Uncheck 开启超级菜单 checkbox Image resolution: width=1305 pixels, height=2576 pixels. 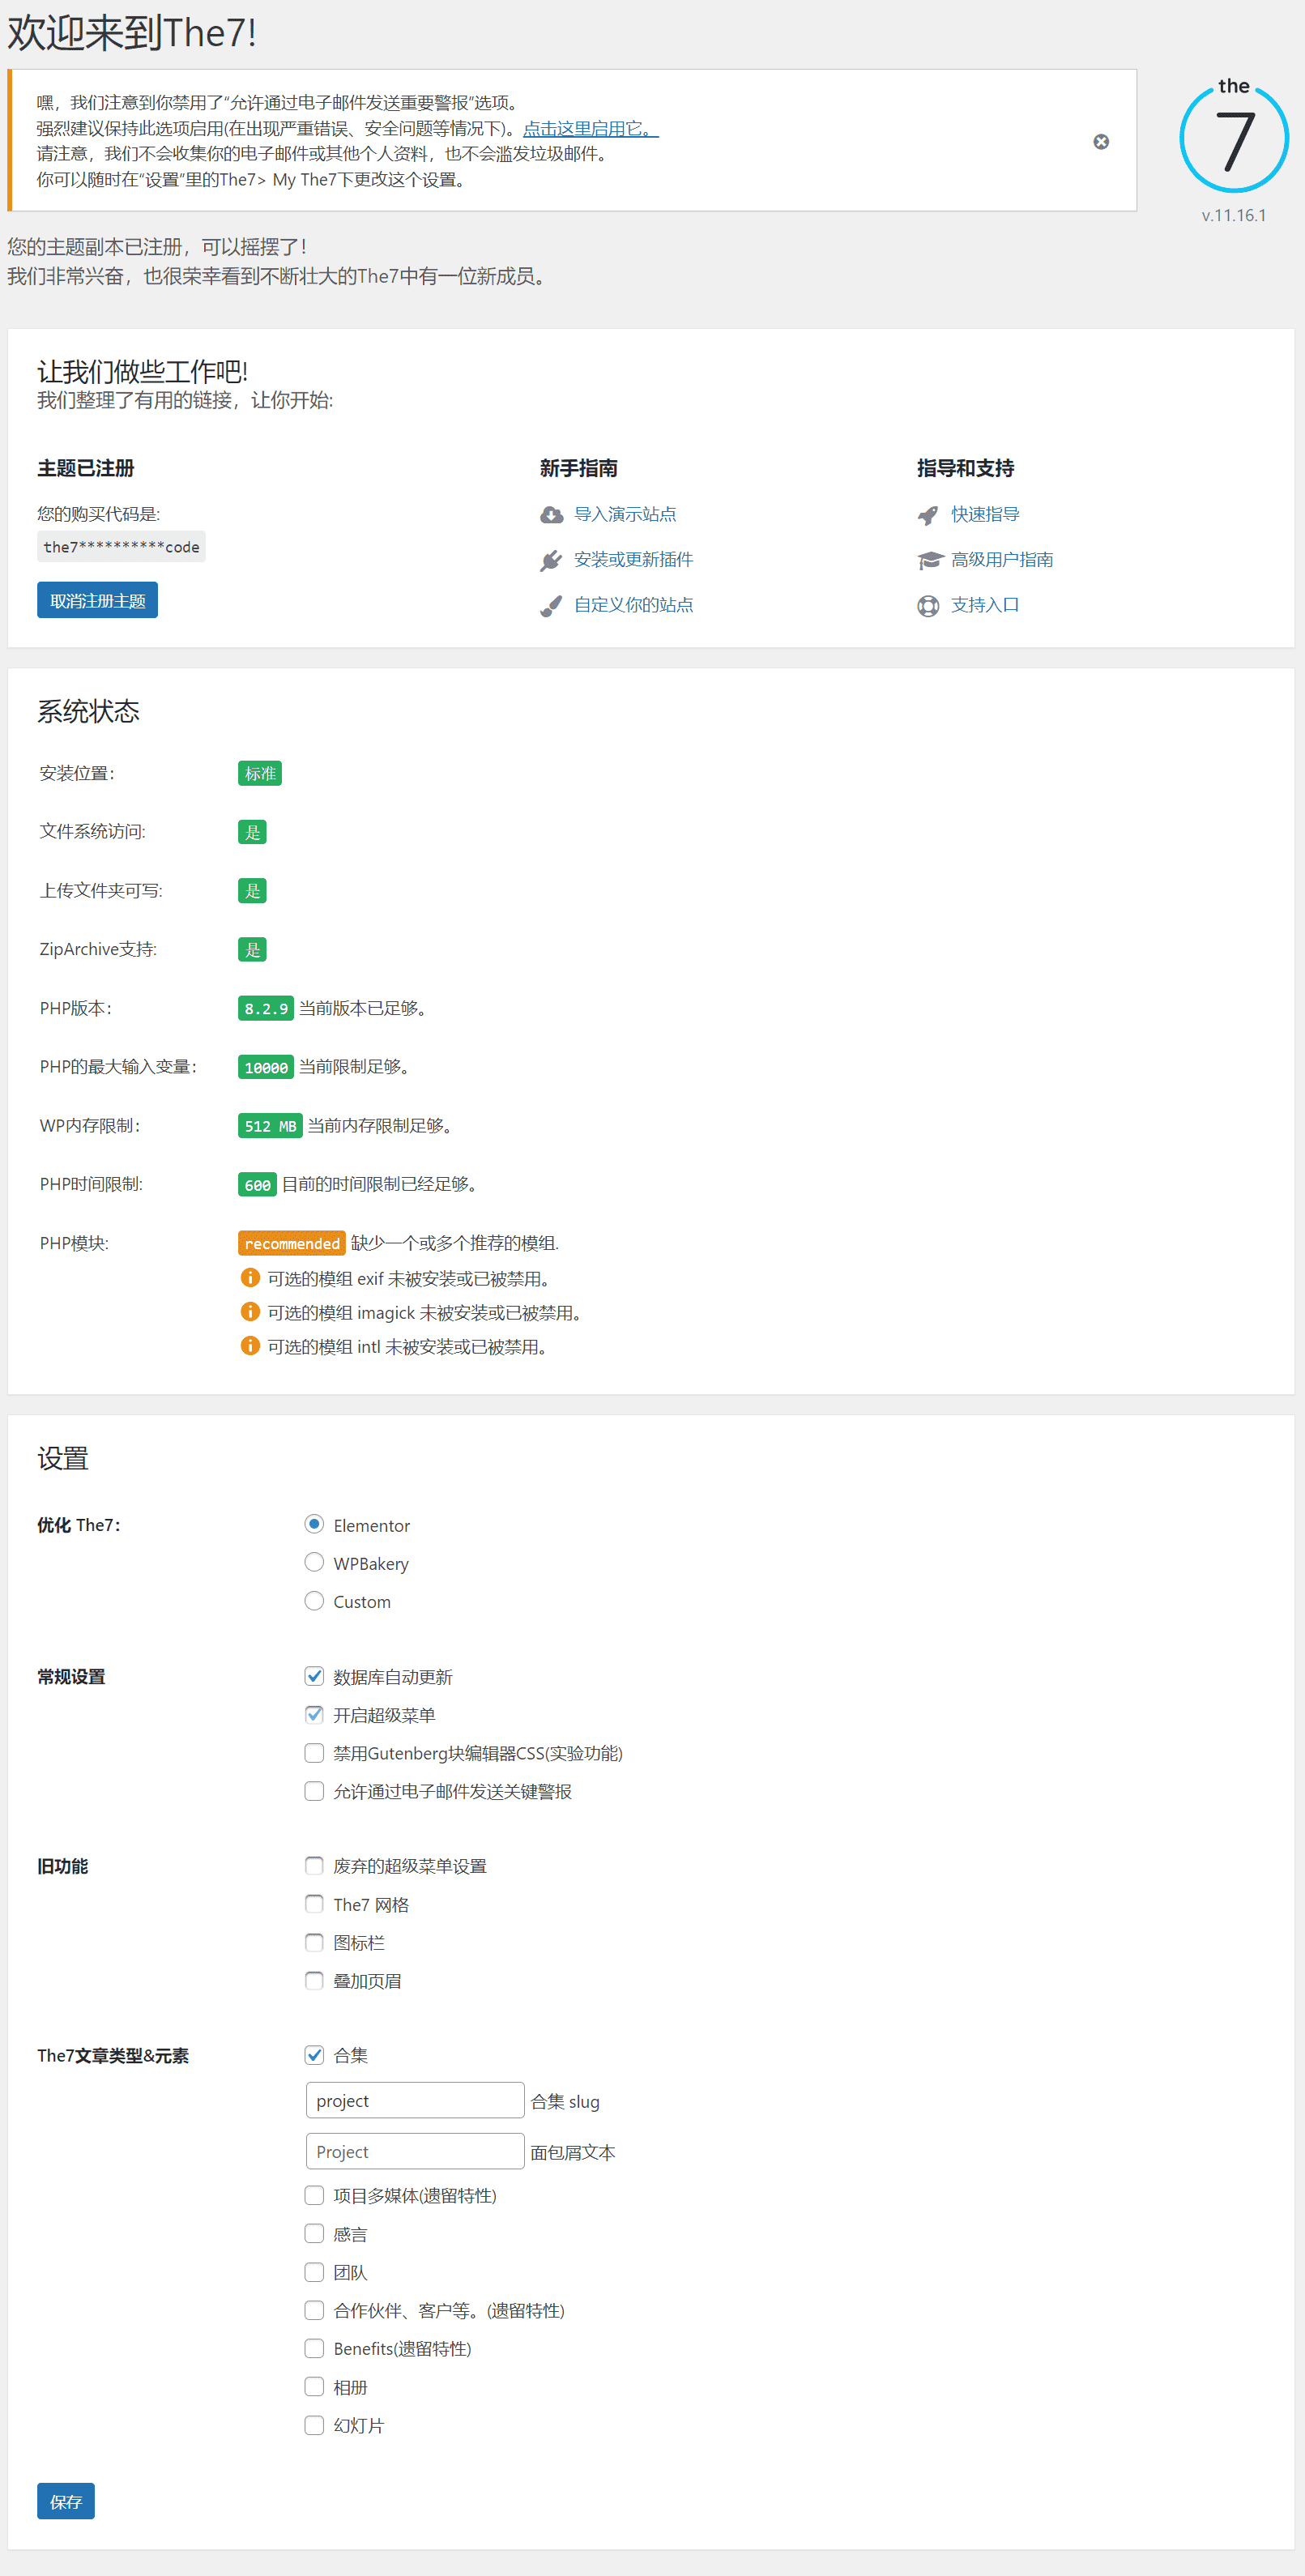click(x=314, y=1714)
